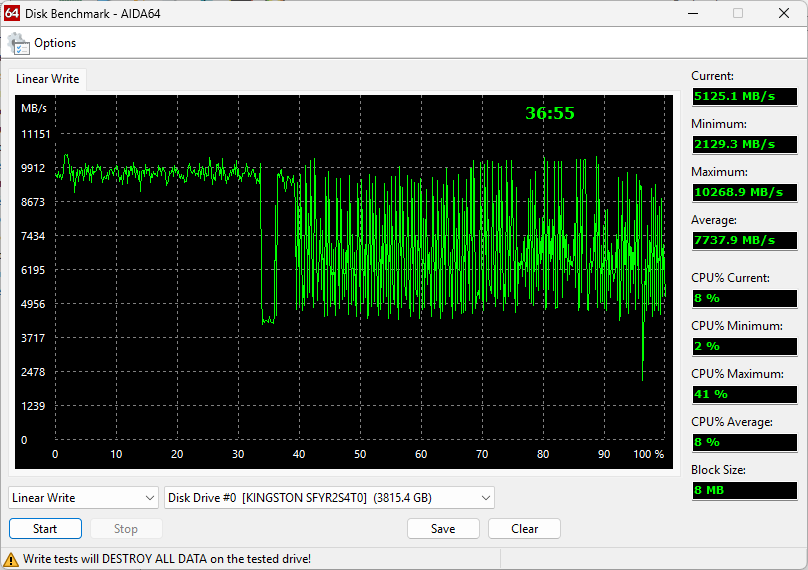808x570 pixels.
Task: Click the Block Size: label
Action: point(718,470)
